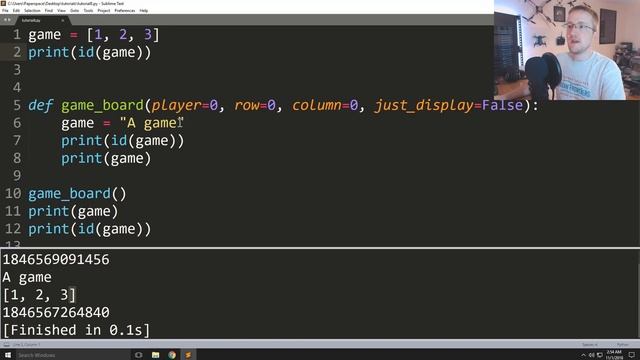Screen dimensions: 640x360
Task: Open File Explorer from the taskbar
Action: [156, 355]
